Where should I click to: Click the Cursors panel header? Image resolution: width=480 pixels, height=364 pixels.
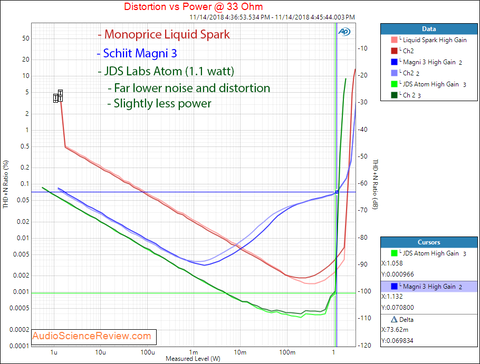pyautogui.click(x=429, y=242)
